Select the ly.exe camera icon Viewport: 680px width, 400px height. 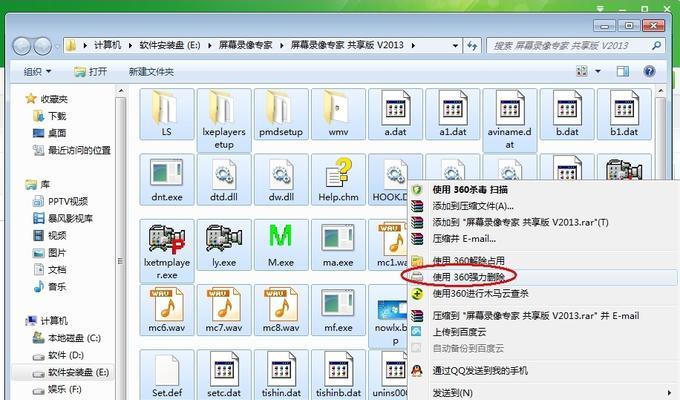[x=224, y=238]
